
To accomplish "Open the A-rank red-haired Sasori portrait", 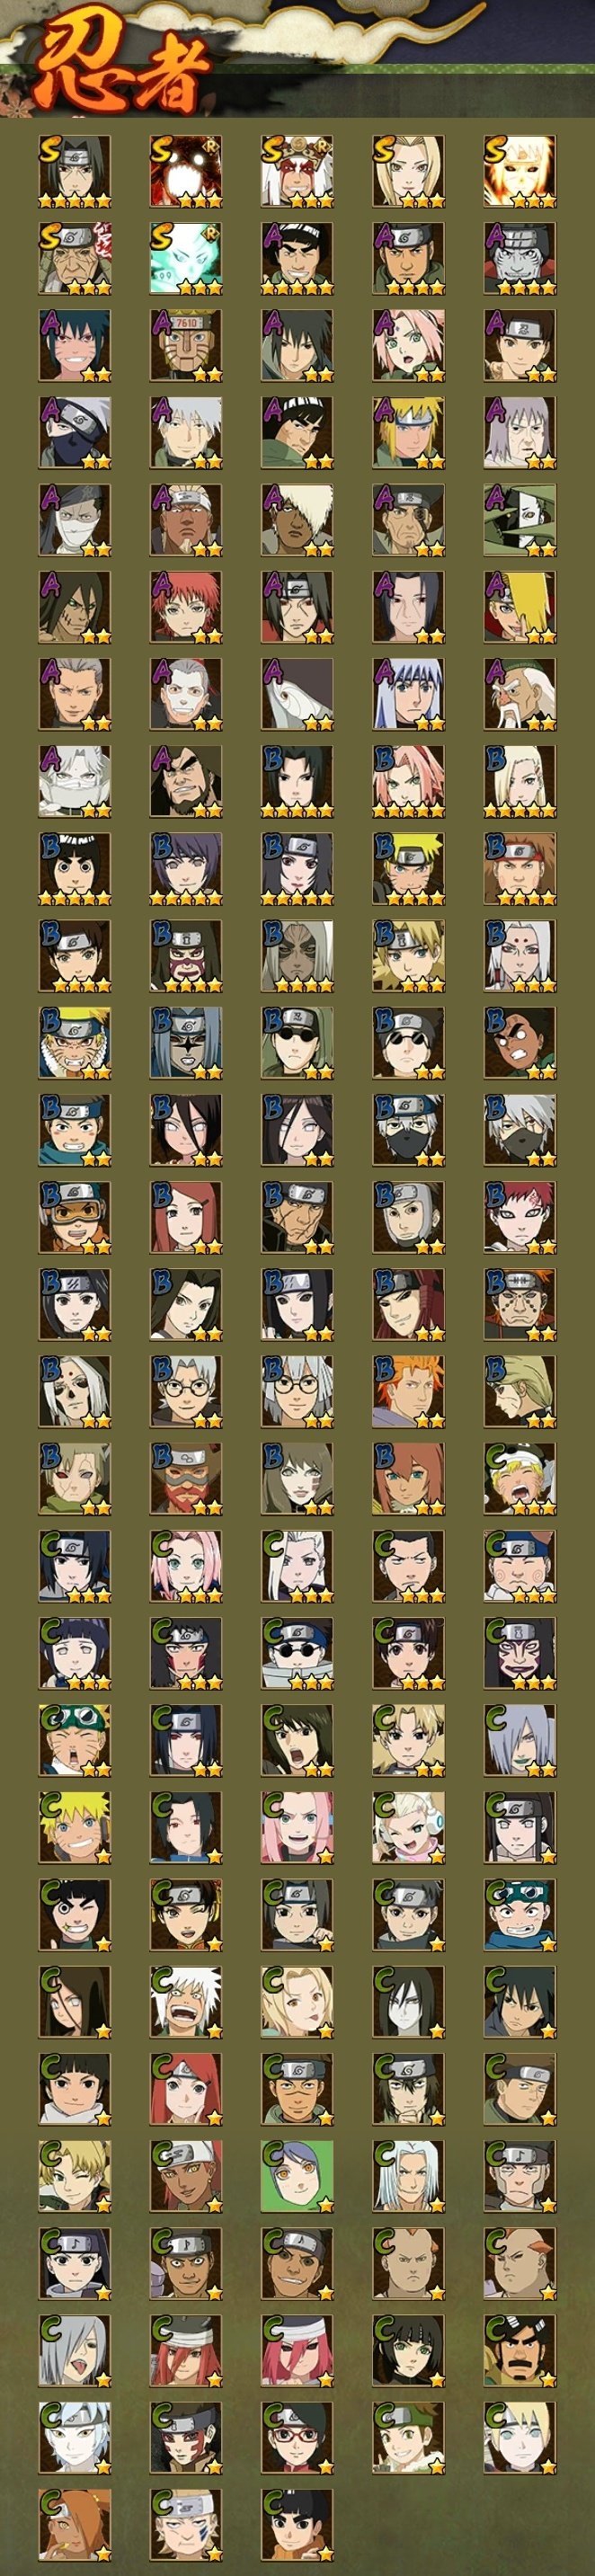I will 186,607.
